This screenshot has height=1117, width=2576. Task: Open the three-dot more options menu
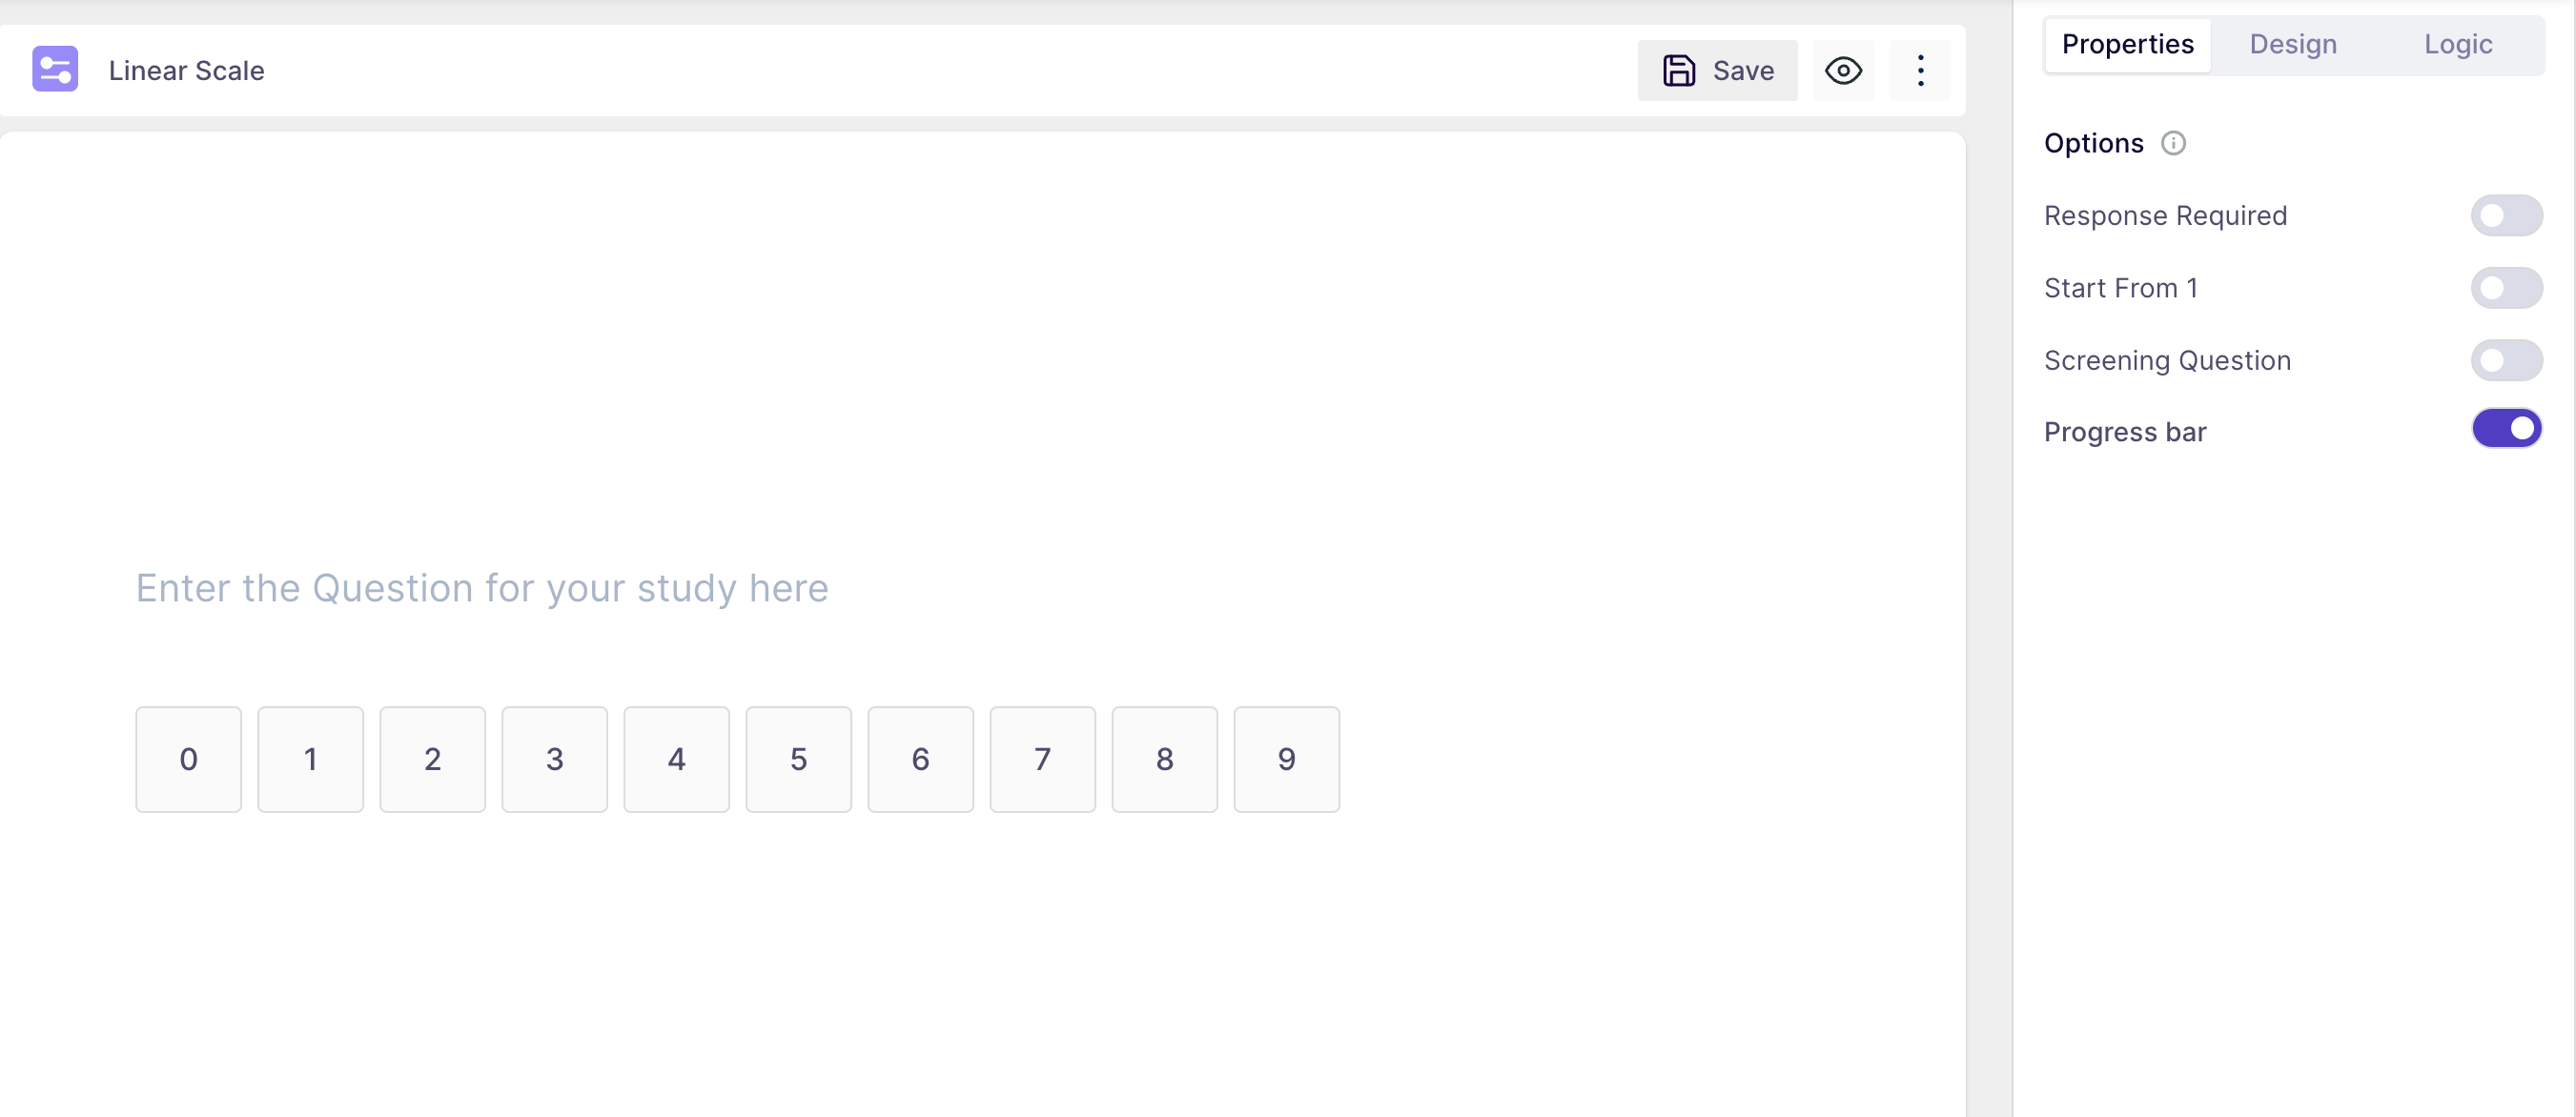pyautogui.click(x=1920, y=71)
